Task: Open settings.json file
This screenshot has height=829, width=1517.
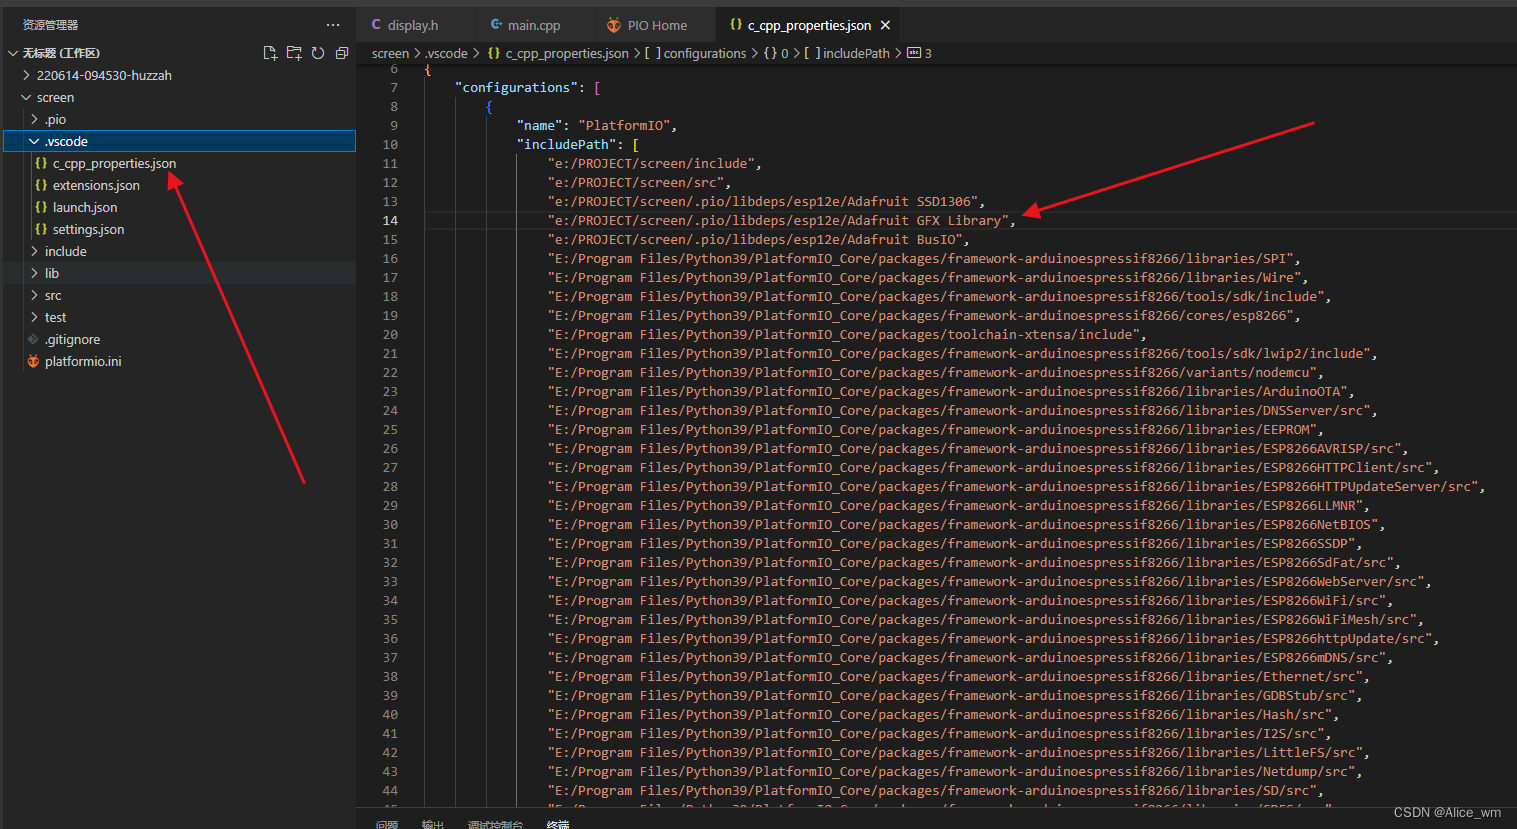Action: (x=89, y=229)
